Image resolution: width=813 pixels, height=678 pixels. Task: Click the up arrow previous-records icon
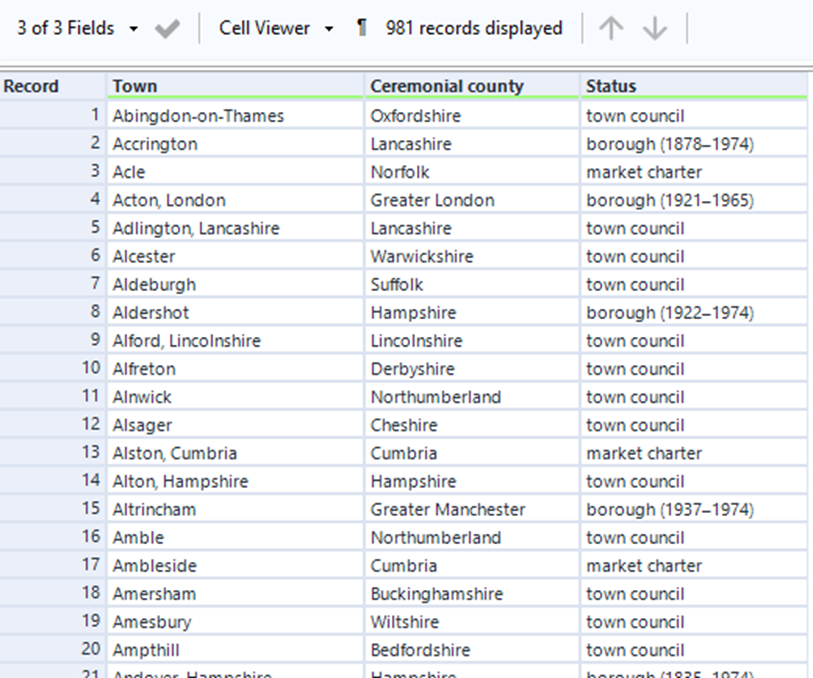610,29
